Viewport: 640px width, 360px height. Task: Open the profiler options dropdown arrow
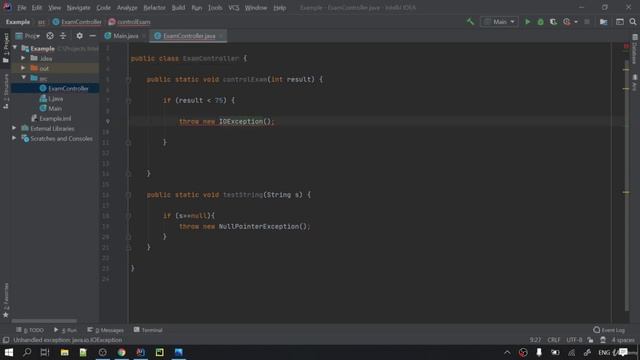coord(576,22)
